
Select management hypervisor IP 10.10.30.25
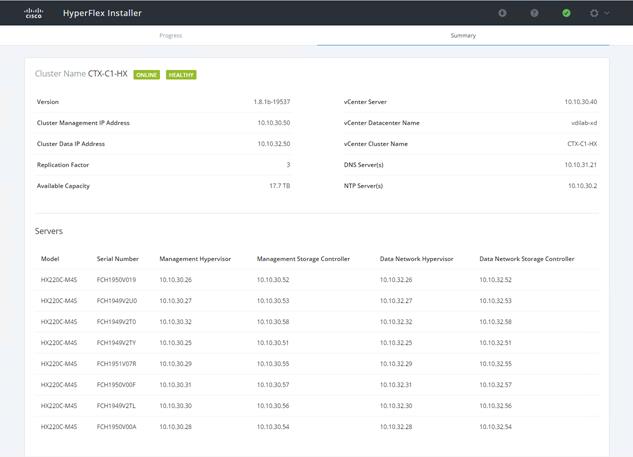tap(175, 343)
